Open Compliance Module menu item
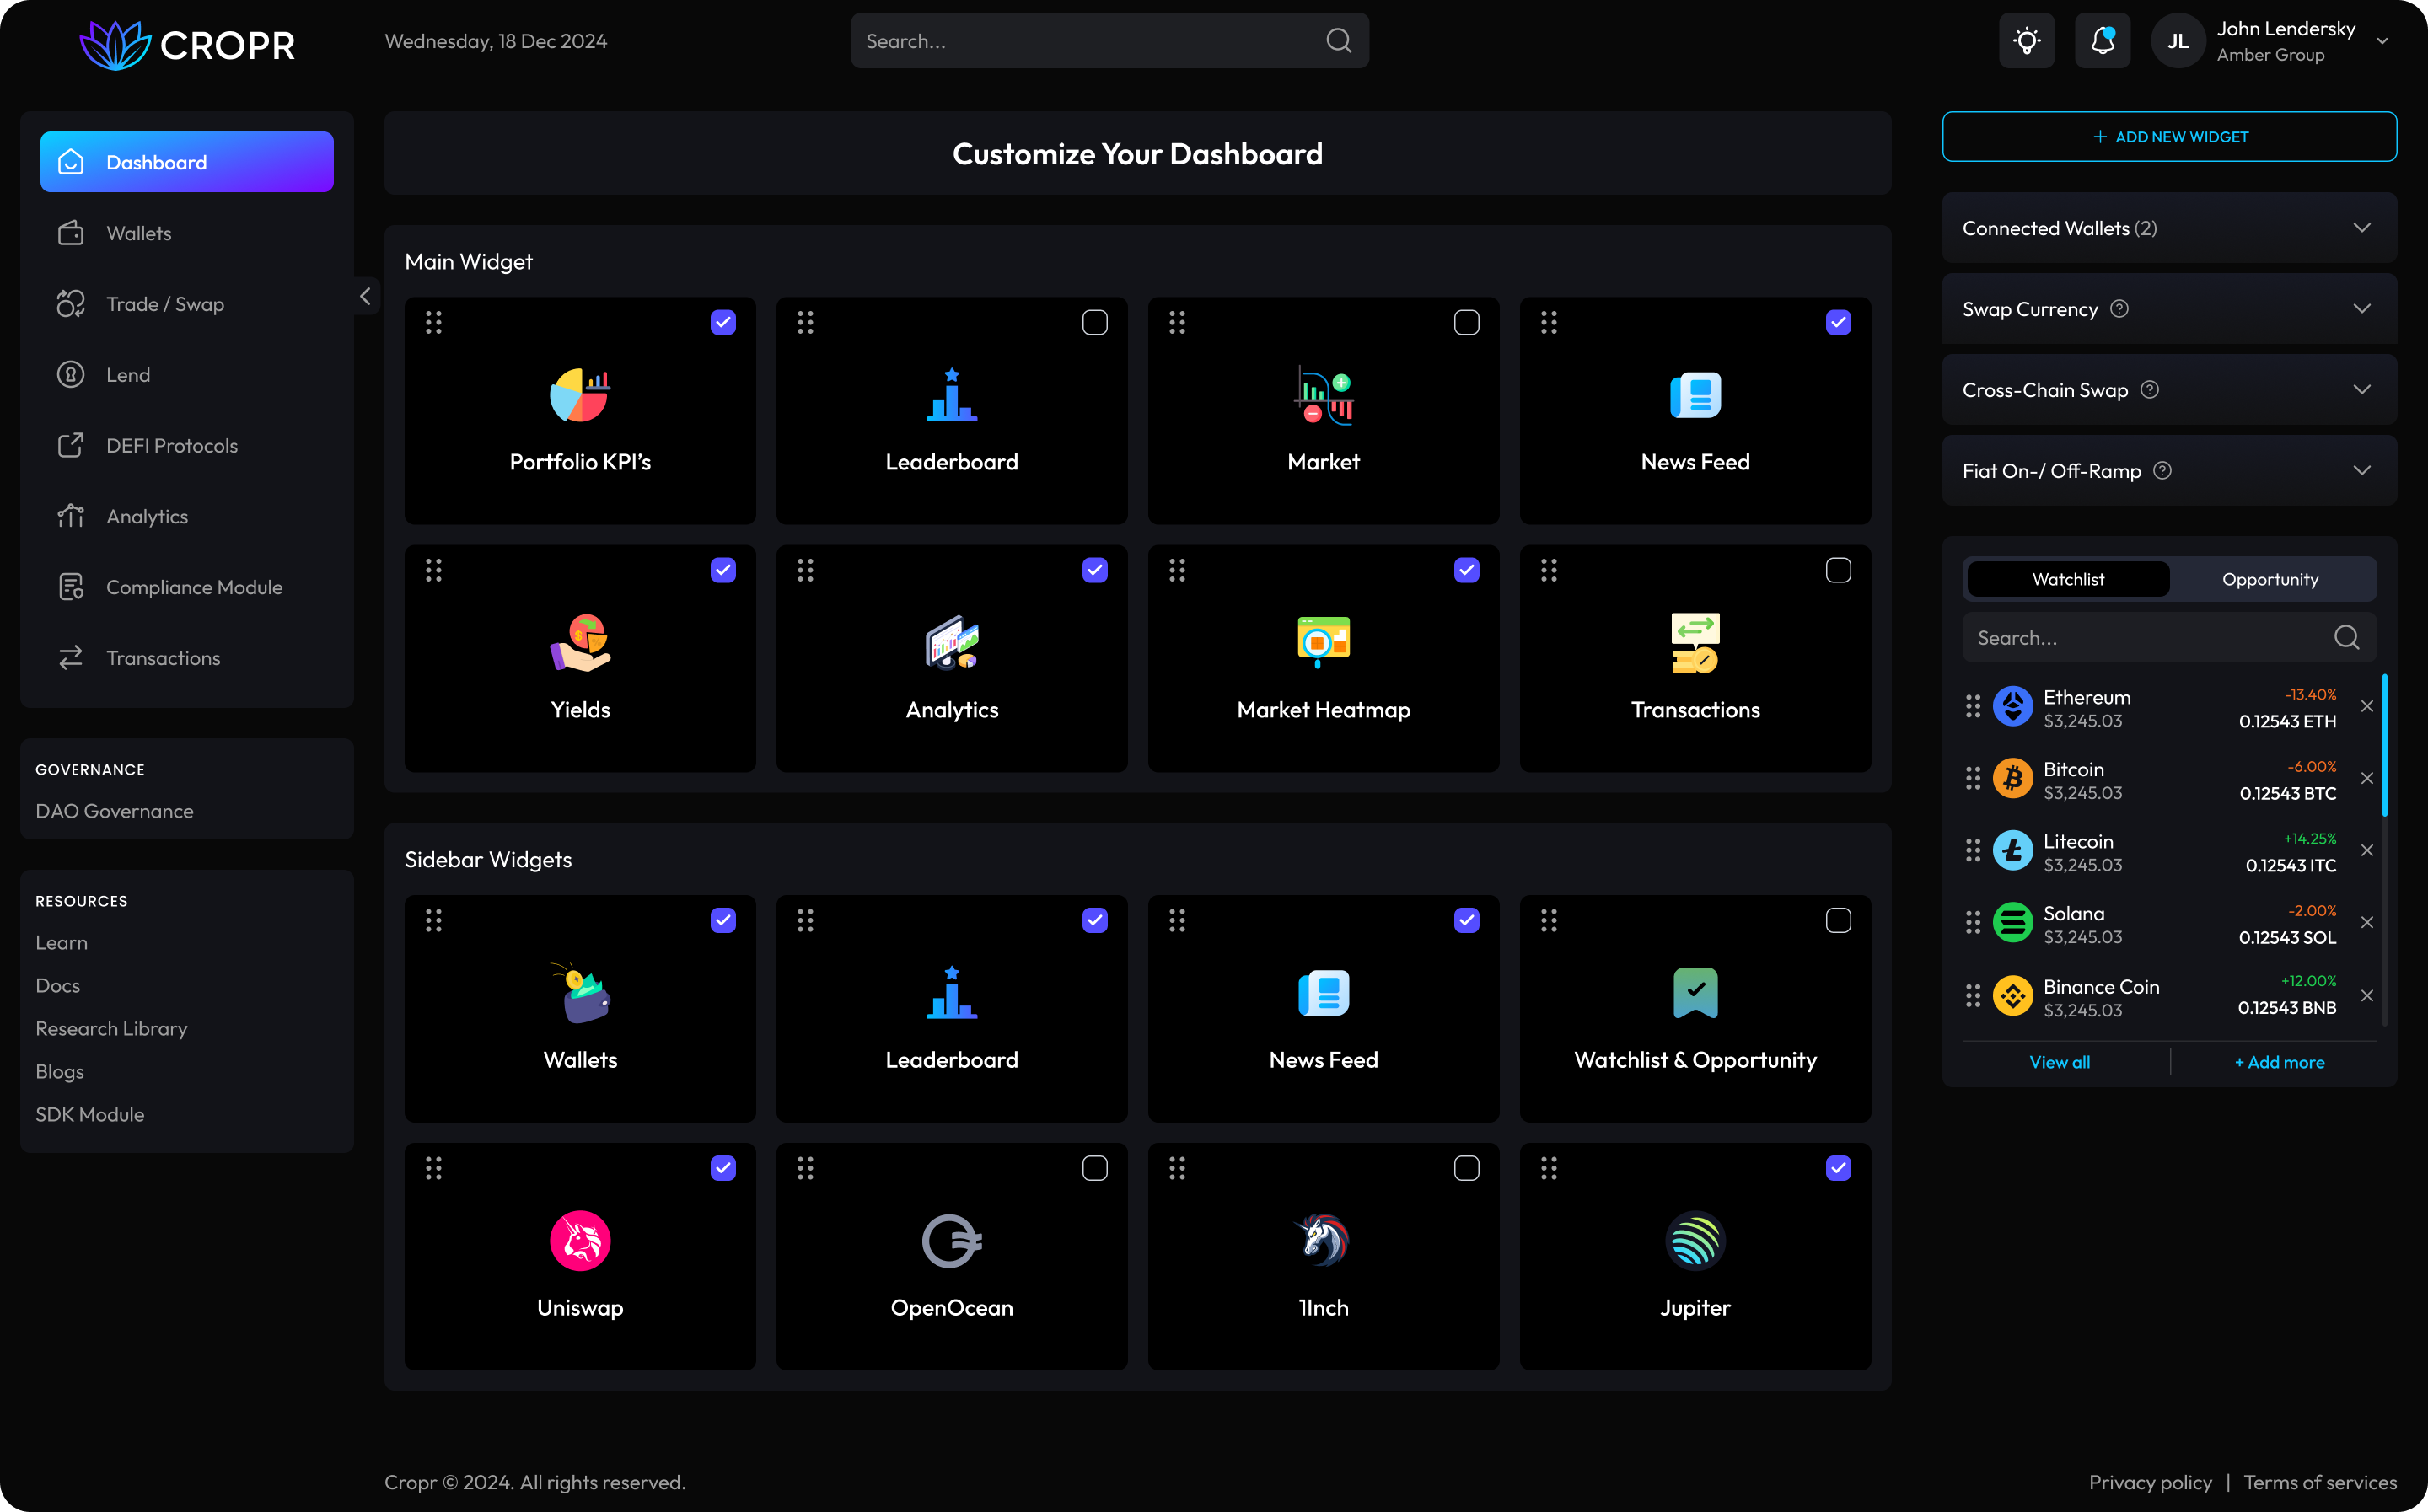The width and height of the screenshot is (2428, 1512). pyautogui.click(x=187, y=587)
